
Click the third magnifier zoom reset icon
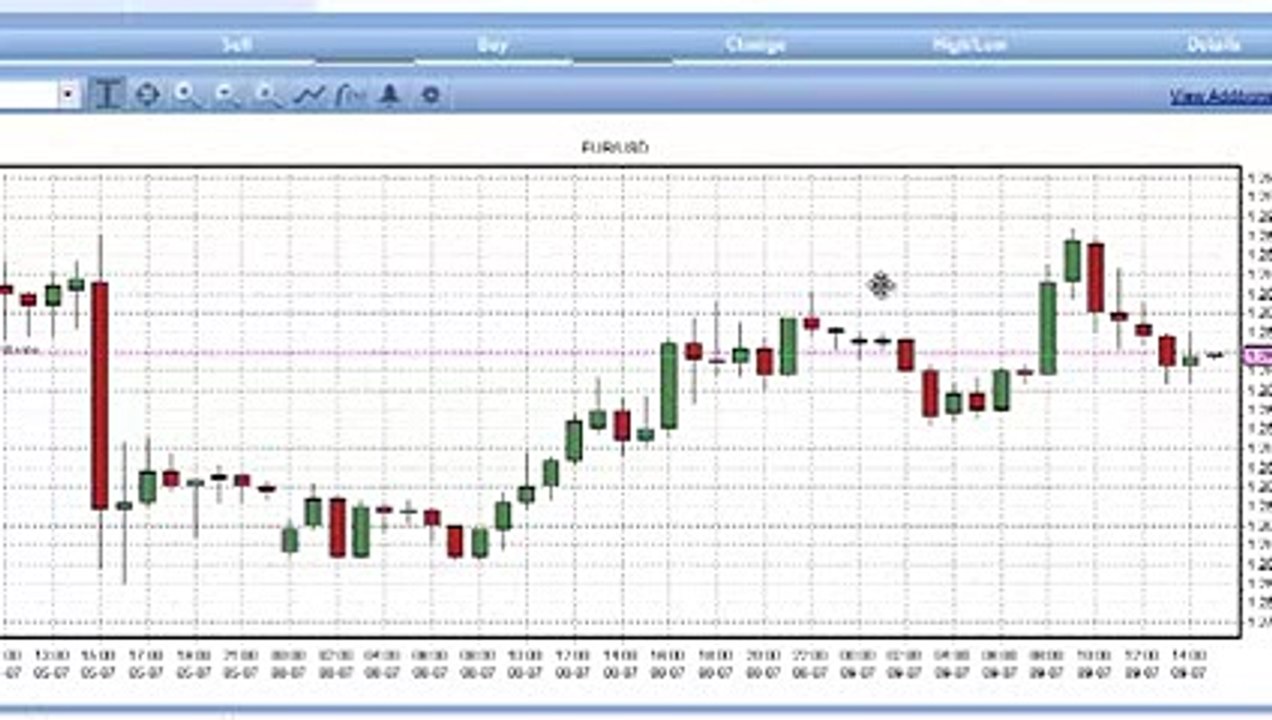[267, 95]
